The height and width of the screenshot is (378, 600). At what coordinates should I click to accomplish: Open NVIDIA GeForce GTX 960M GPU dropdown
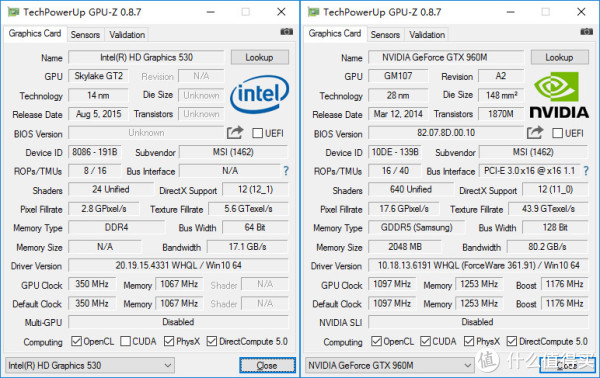390,365
